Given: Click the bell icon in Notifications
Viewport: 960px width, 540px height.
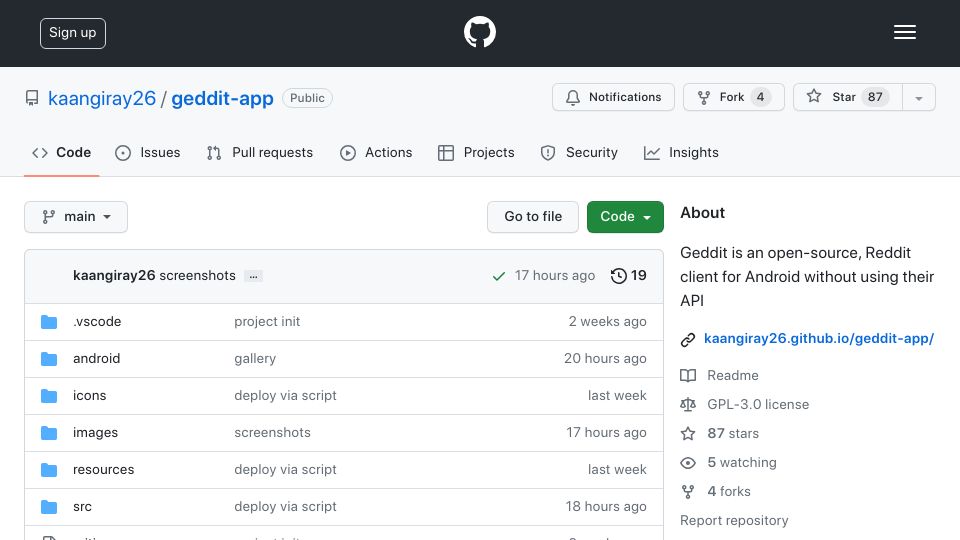Looking at the screenshot, I should 572,97.
